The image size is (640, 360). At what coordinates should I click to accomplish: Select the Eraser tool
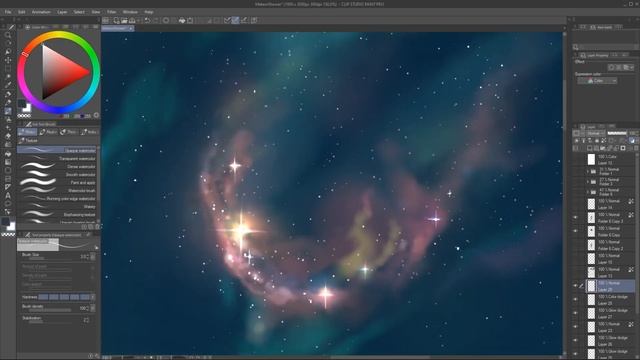pyautogui.click(x=8, y=136)
